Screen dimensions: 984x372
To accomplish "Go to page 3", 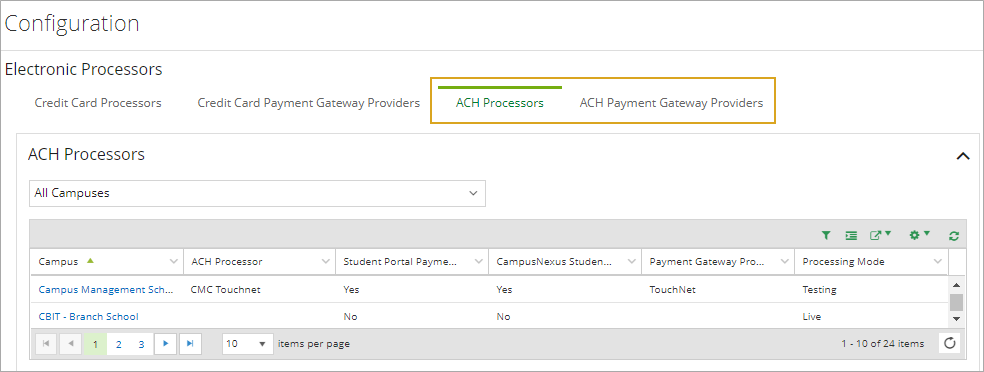I will pyautogui.click(x=141, y=344).
